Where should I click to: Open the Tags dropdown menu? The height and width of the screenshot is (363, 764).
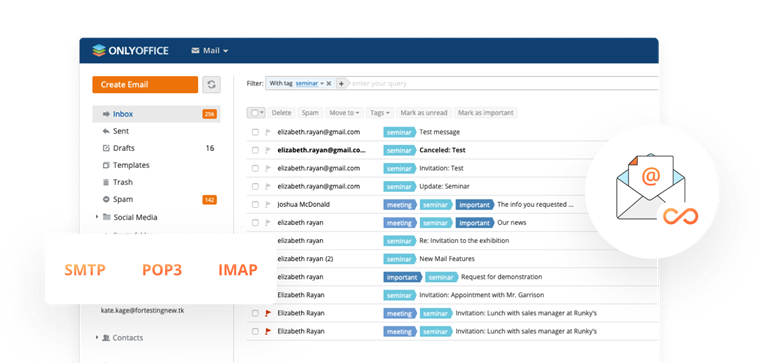(x=380, y=113)
